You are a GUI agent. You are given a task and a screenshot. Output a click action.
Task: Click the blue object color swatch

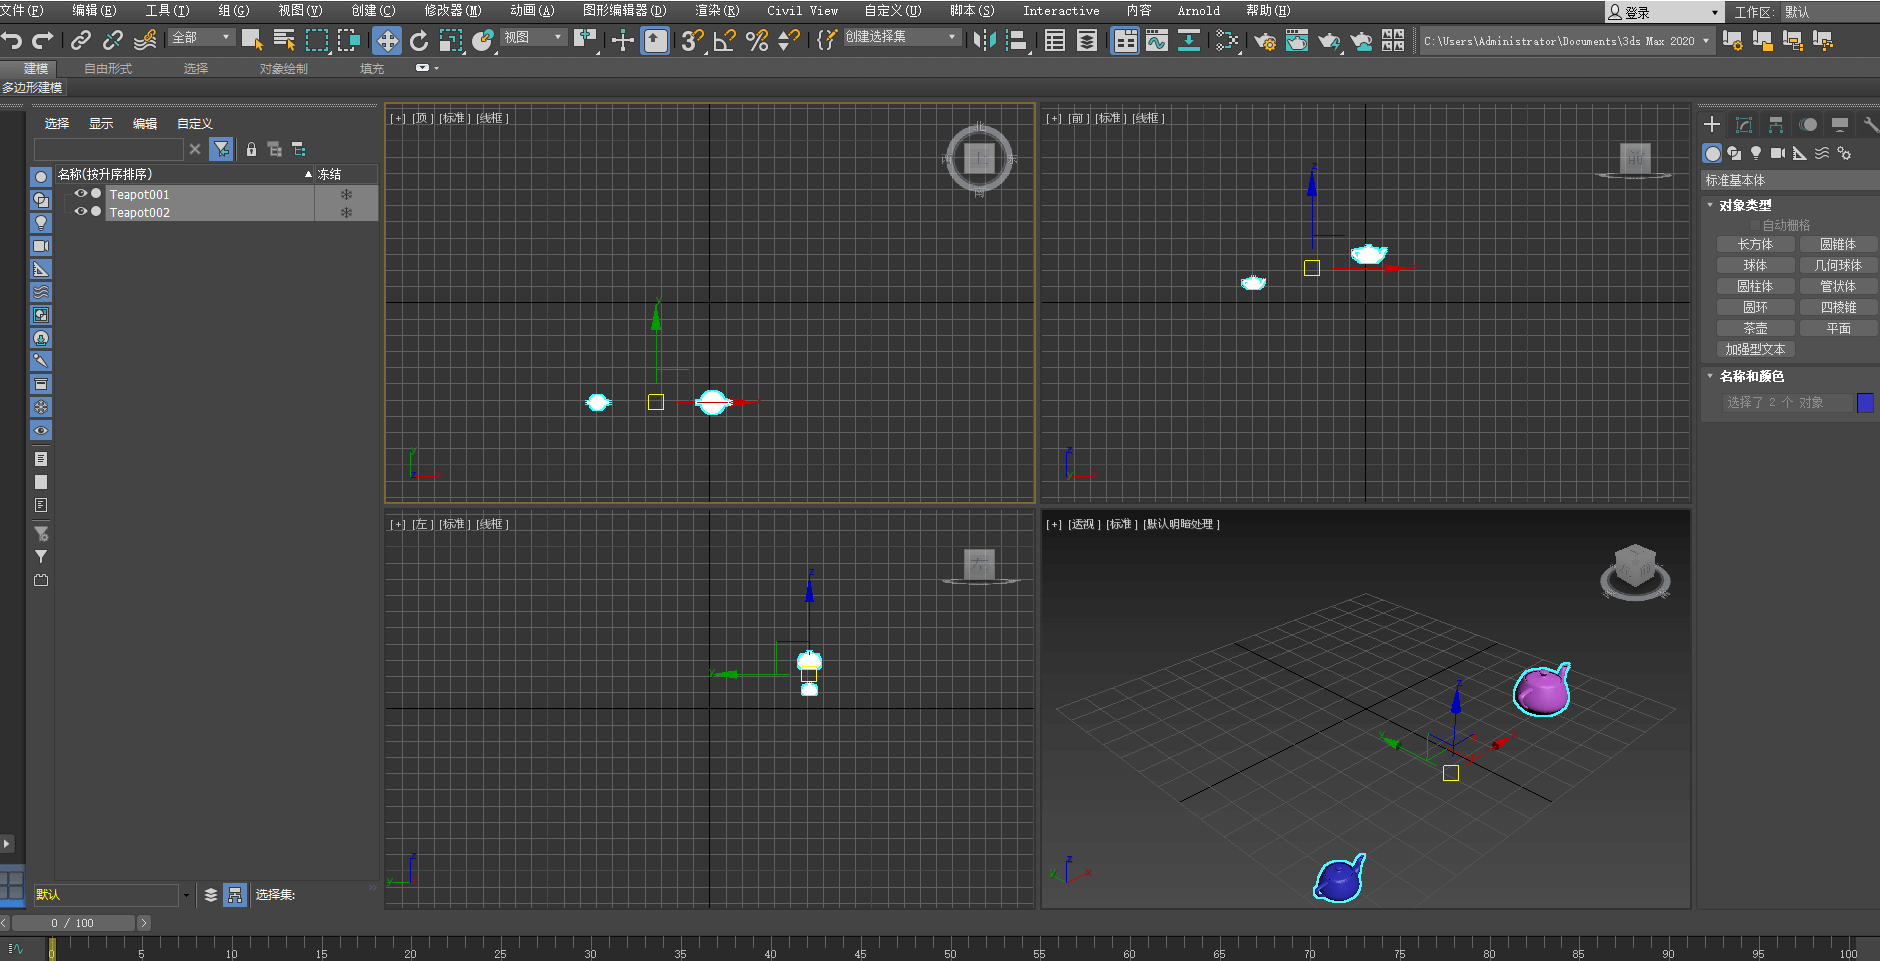point(1865,402)
